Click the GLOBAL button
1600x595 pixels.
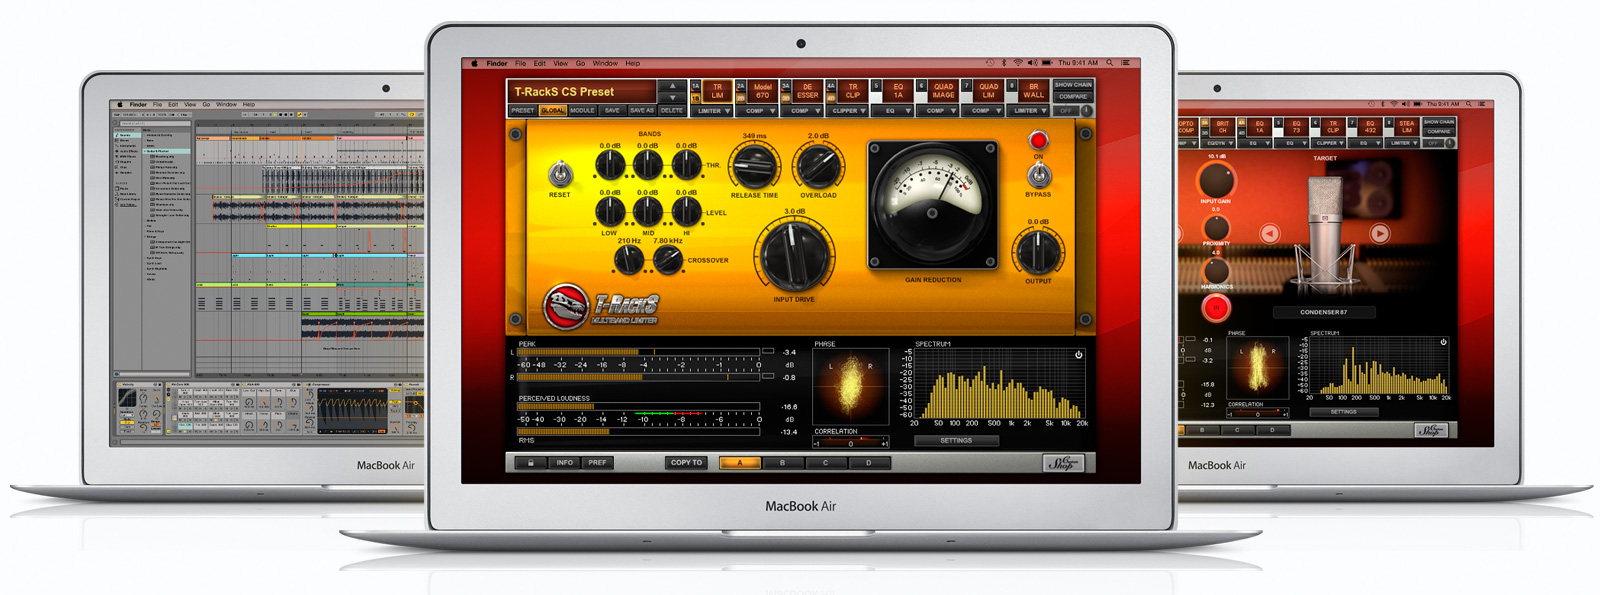pos(553,111)
